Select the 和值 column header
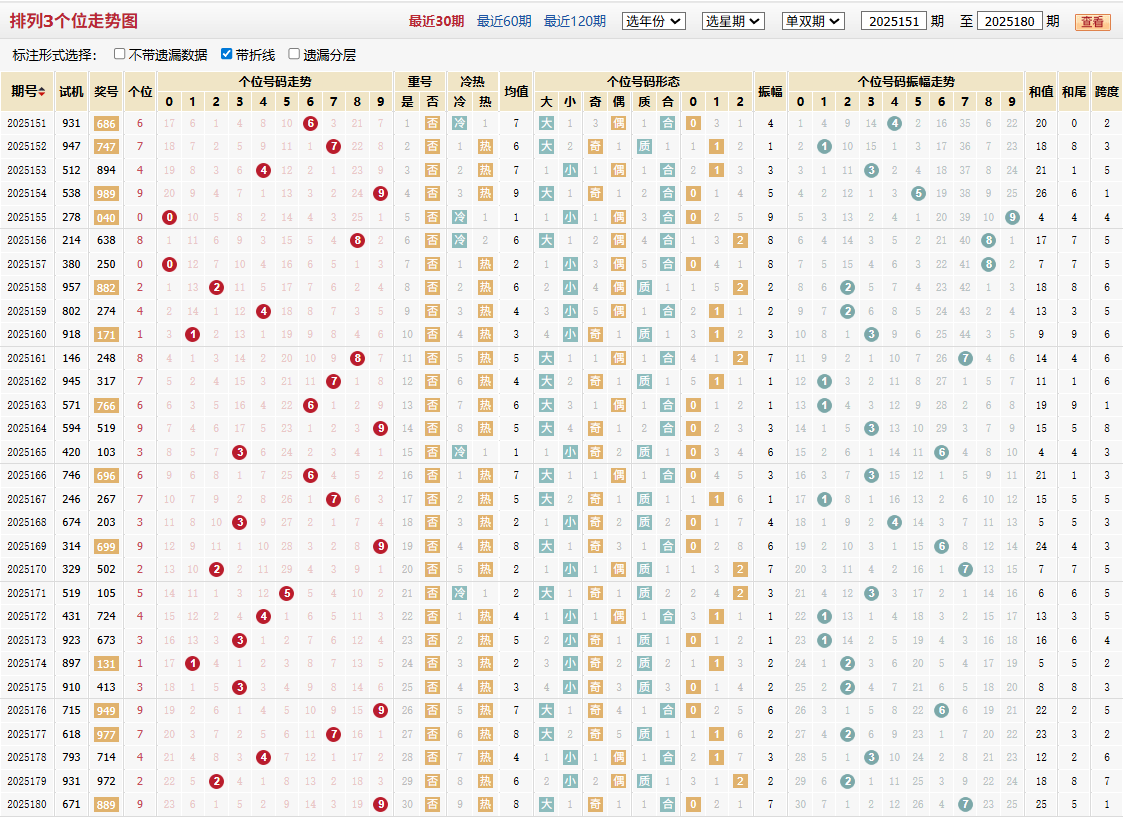This screenshot has height=817, width=1123. click(x=1041, y=91)
